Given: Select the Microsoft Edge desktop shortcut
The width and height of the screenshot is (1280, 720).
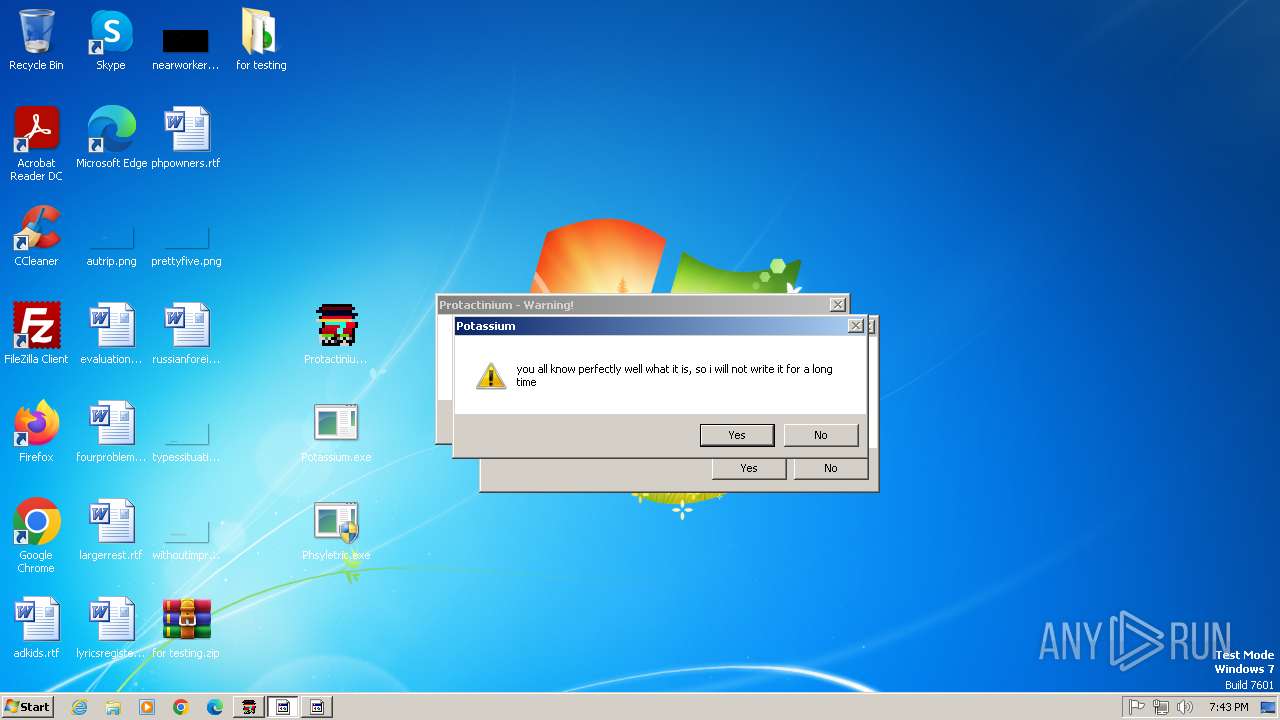Looking at the screenshot, I should tap(111, 138).
